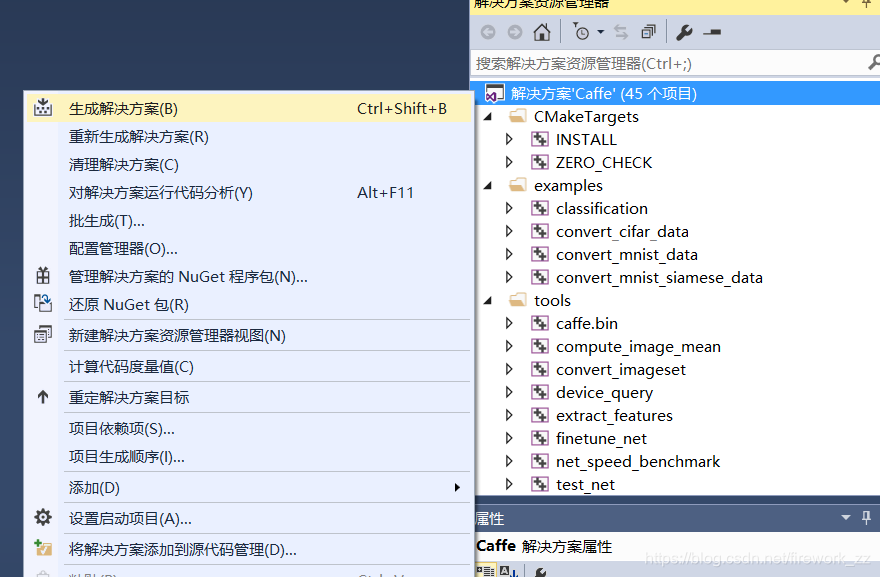Viewport: 880px width, 577px height.
Task: Focus the Solution Explorer search box
Action: pyautogui.click(x=671, y=63)
